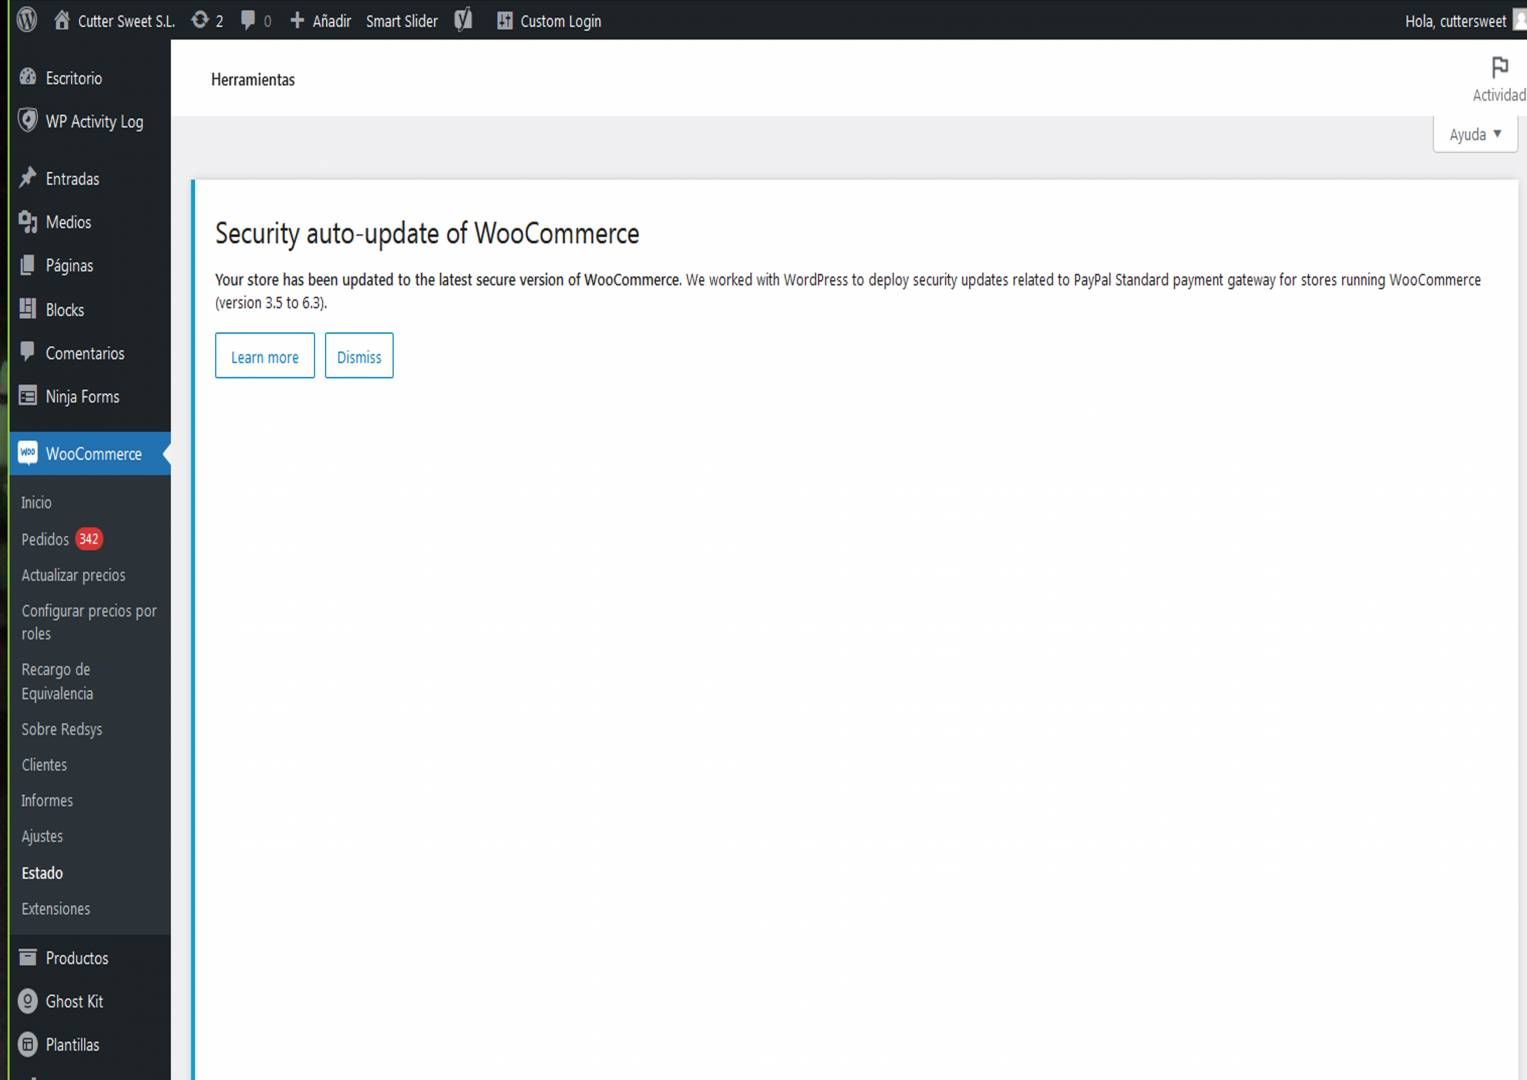The width and height of the screenshot is (1527, 1080).
Task: Open Productos menu item
Action: click(x=77, y=958)
